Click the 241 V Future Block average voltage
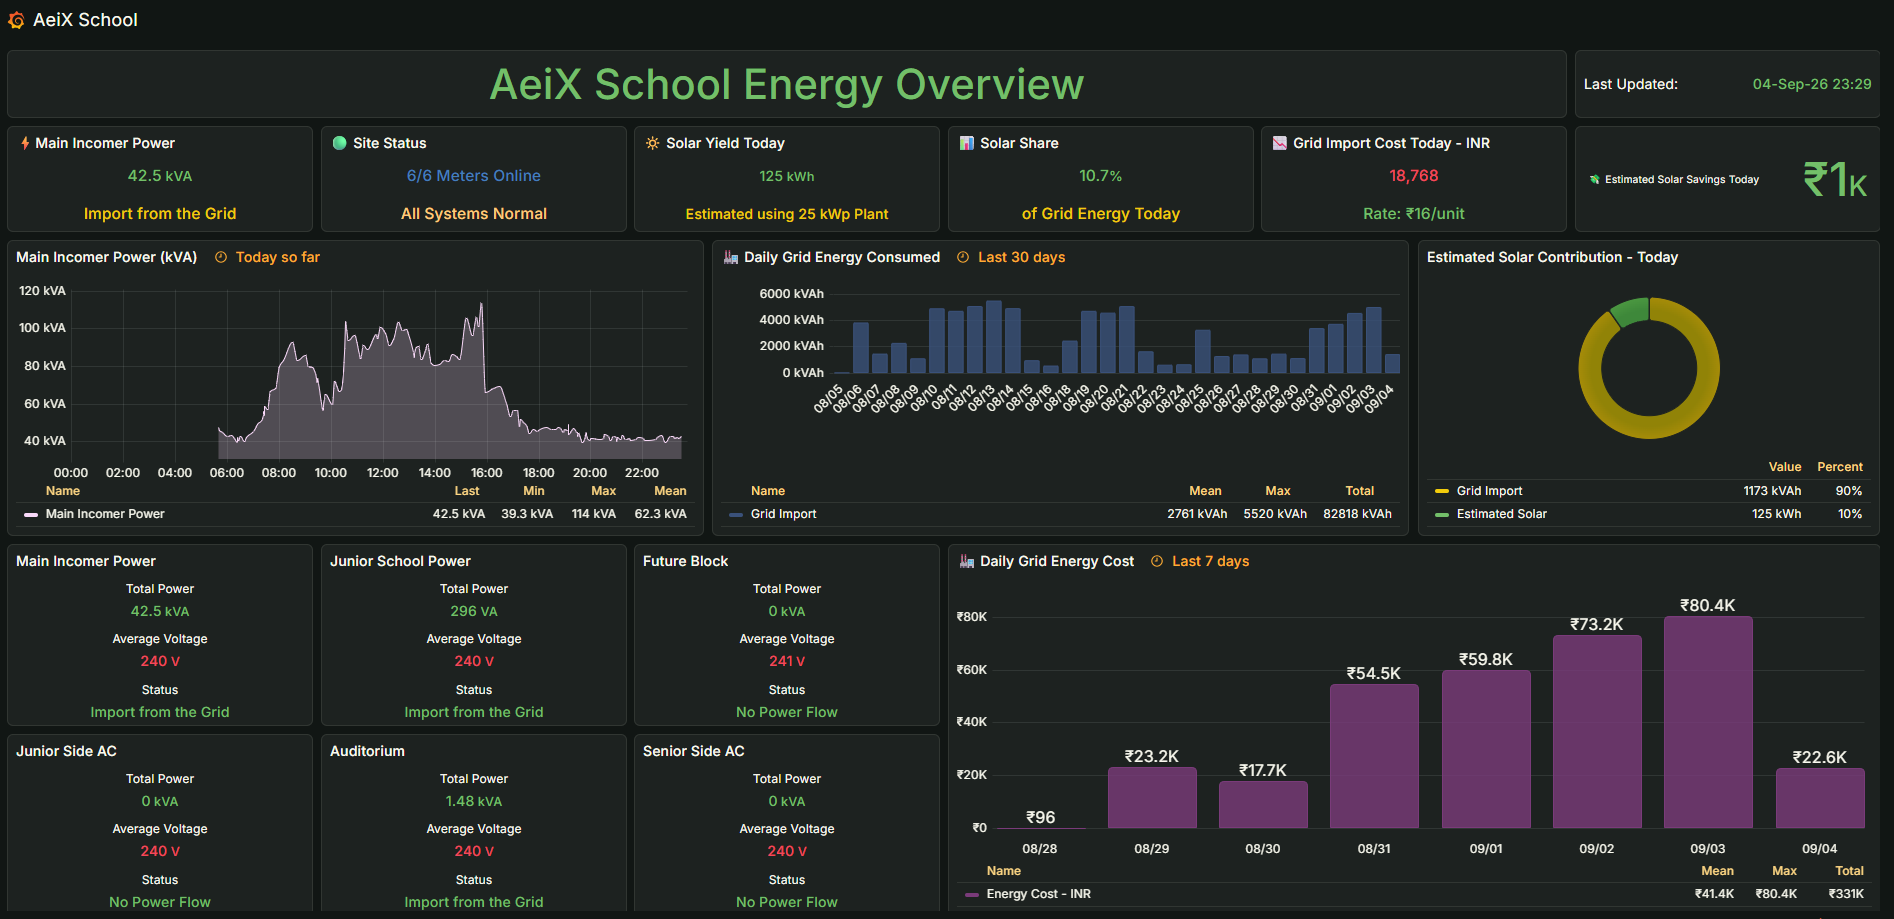 coord(786,661)
